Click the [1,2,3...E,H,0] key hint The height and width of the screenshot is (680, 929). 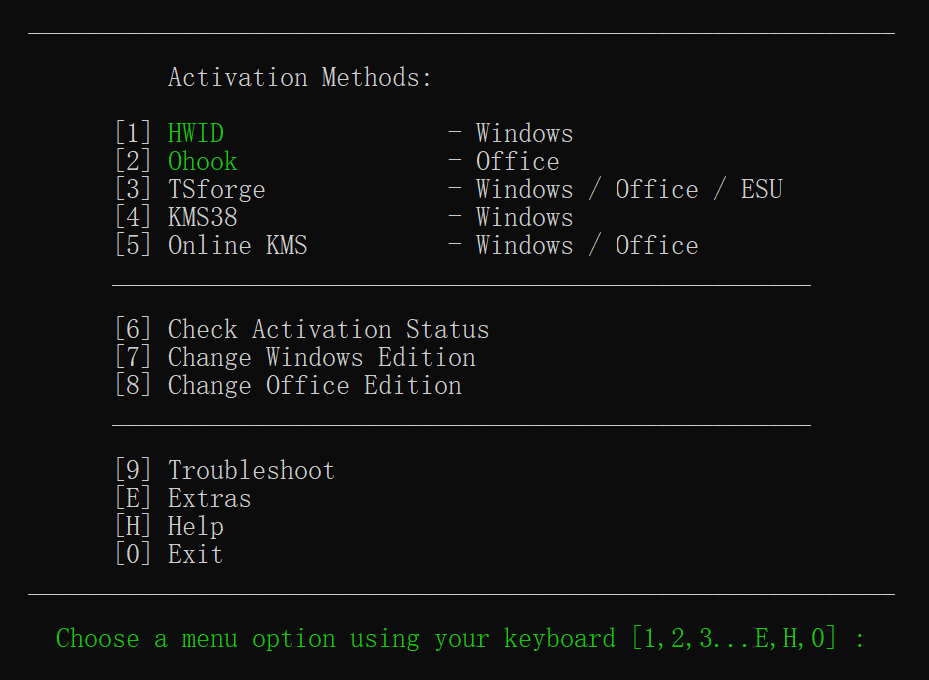[x=734, y=638]
